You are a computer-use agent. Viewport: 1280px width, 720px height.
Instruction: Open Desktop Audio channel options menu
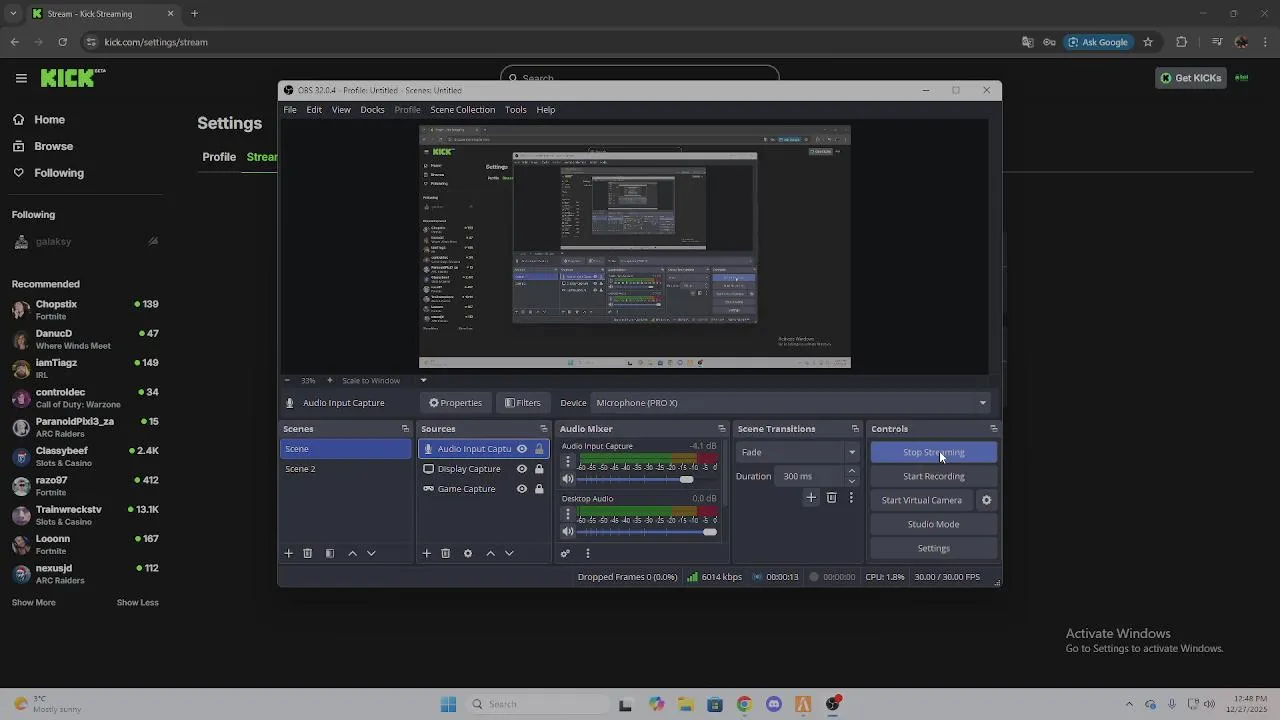568,514
